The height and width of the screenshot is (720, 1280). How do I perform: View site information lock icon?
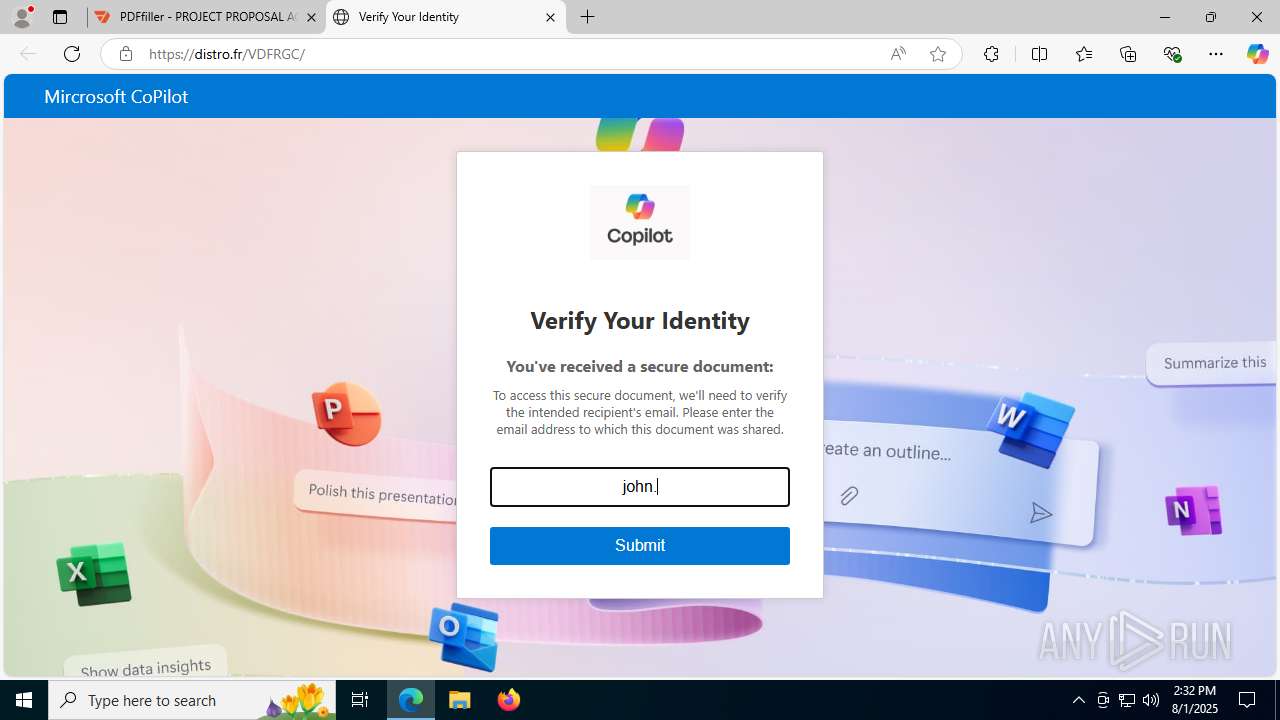click(126, 54)
